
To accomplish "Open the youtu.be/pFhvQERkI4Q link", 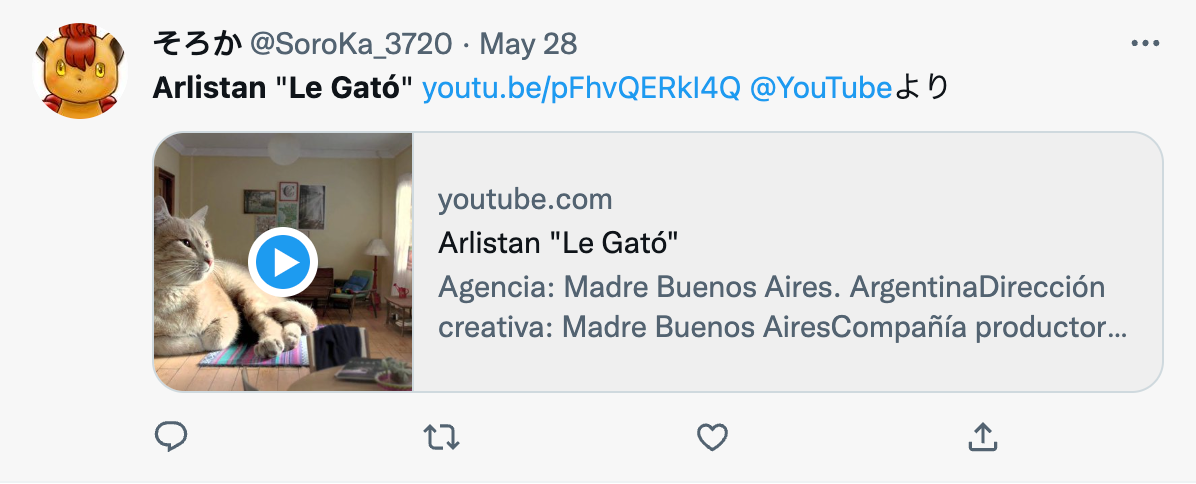I will (x=581, y=89).
